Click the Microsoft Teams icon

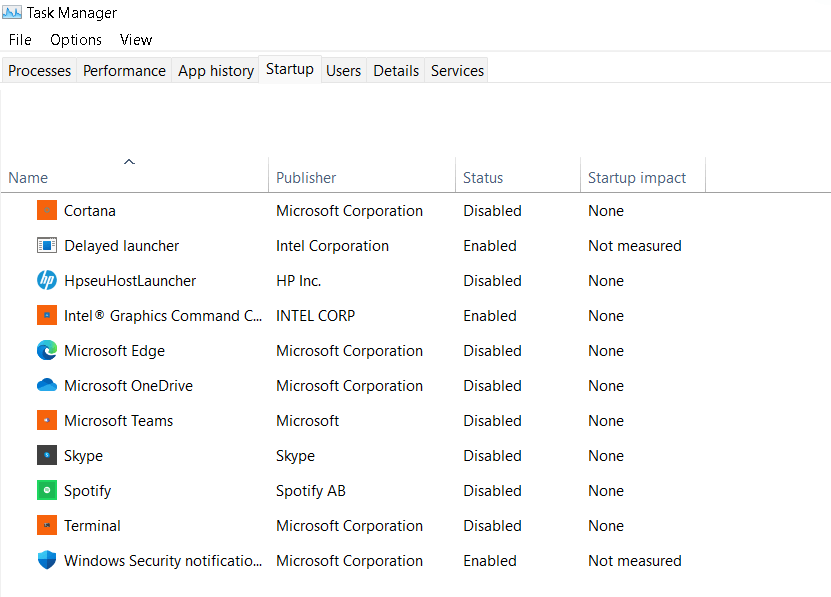point(46,421)
